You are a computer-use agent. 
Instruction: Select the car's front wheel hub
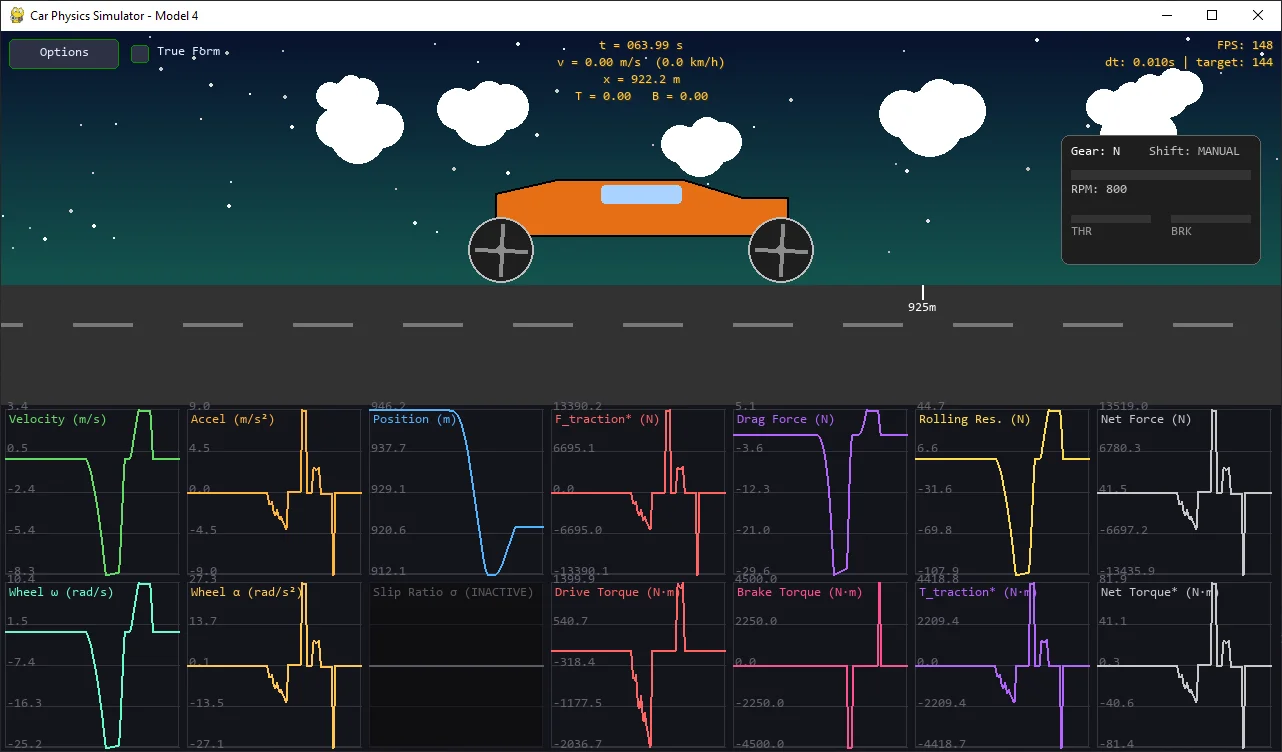tap(781, 249)
